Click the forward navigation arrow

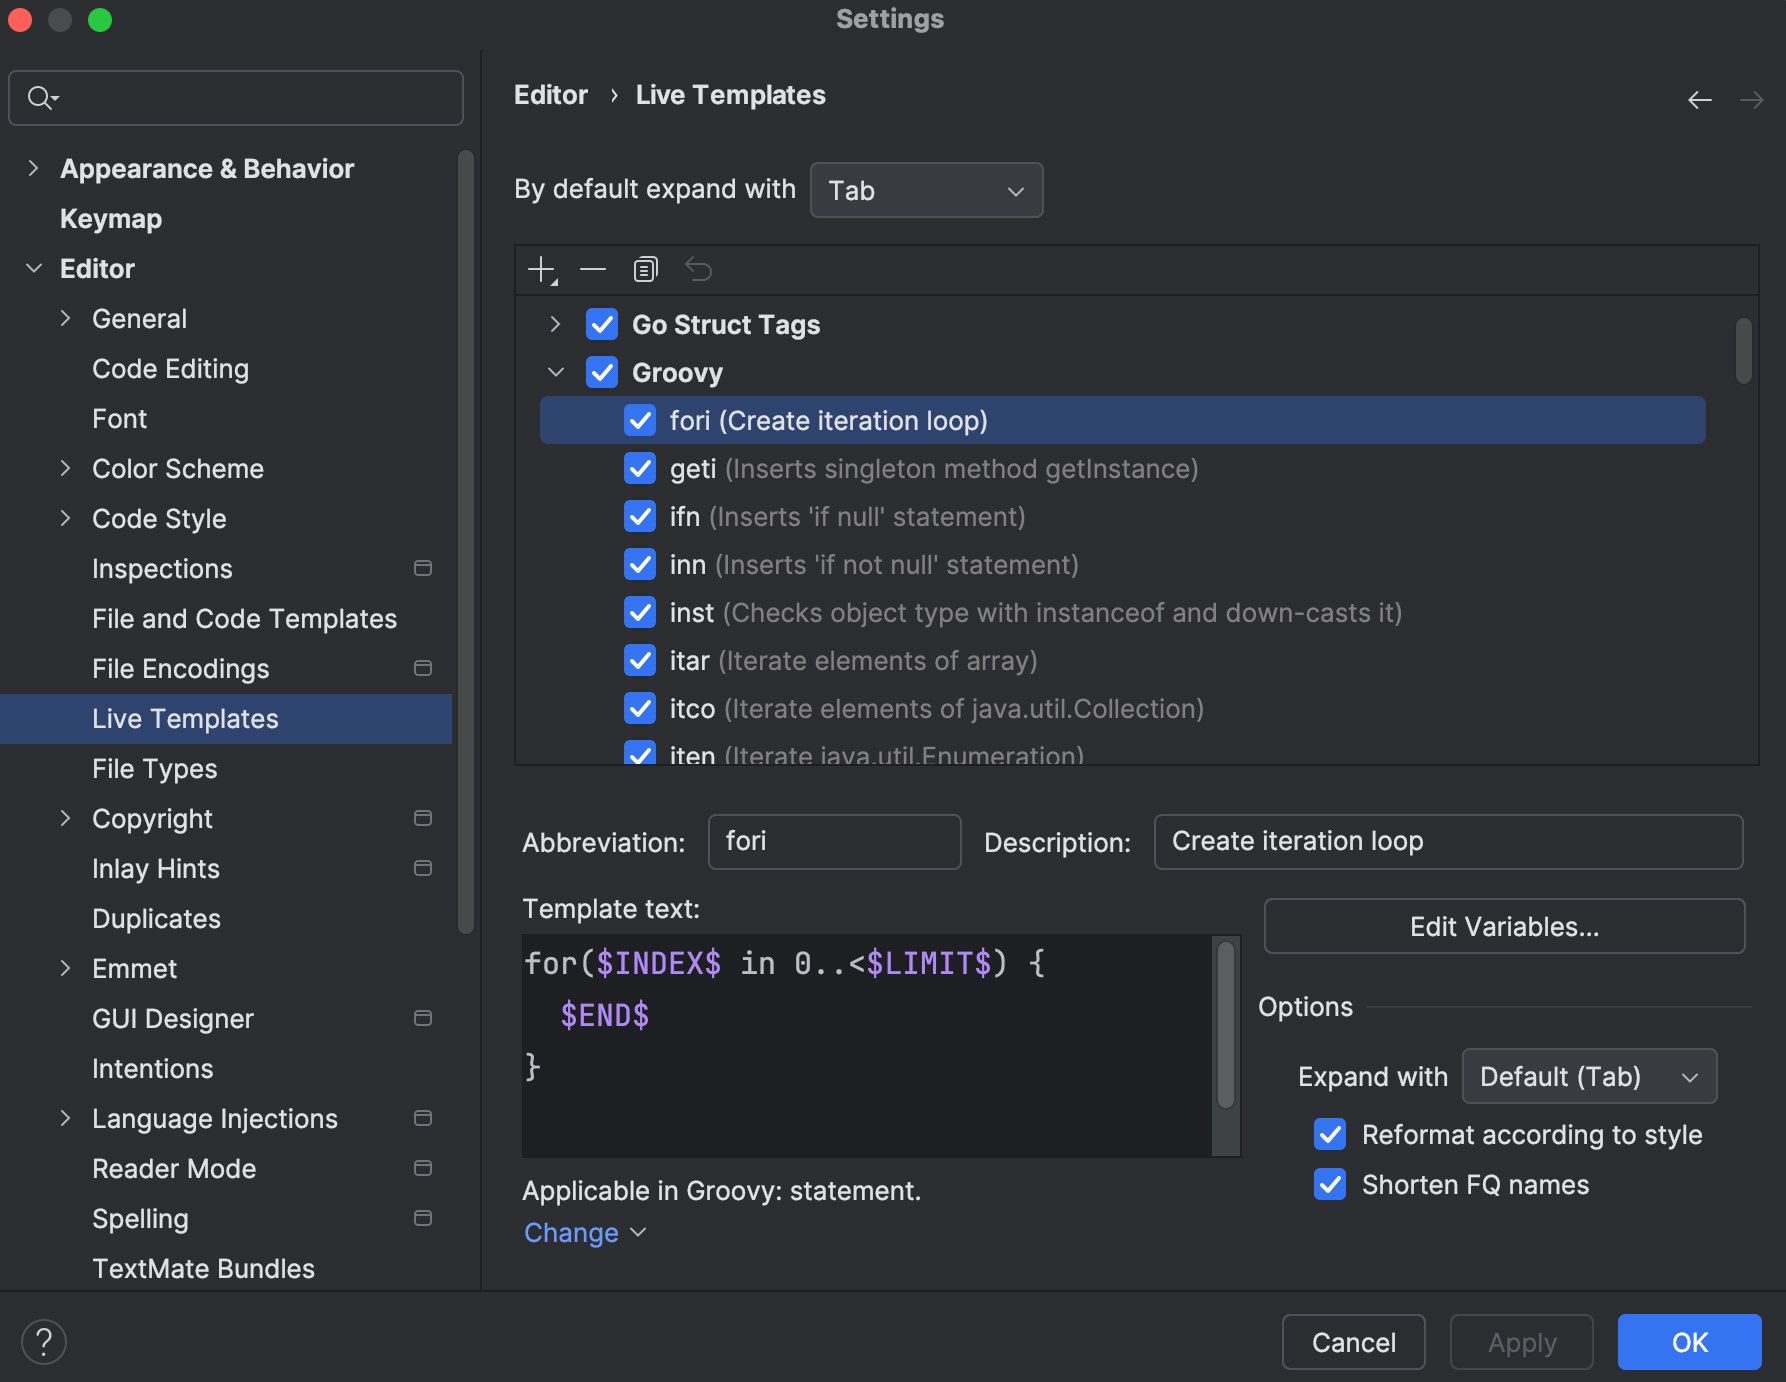click(1753, 99)
